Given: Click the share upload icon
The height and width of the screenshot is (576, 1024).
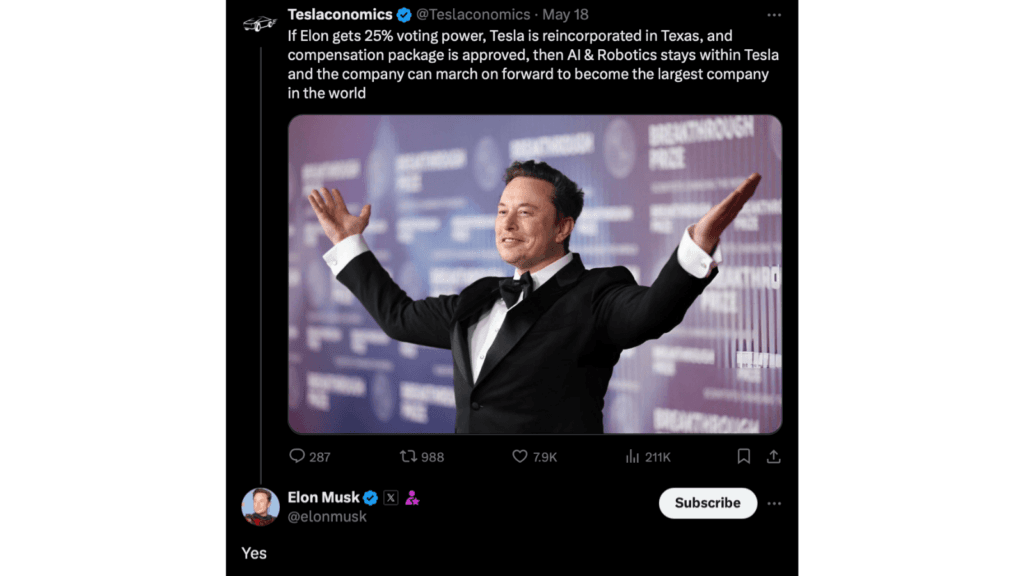Looking at the screenshot, I should (775, 456).
